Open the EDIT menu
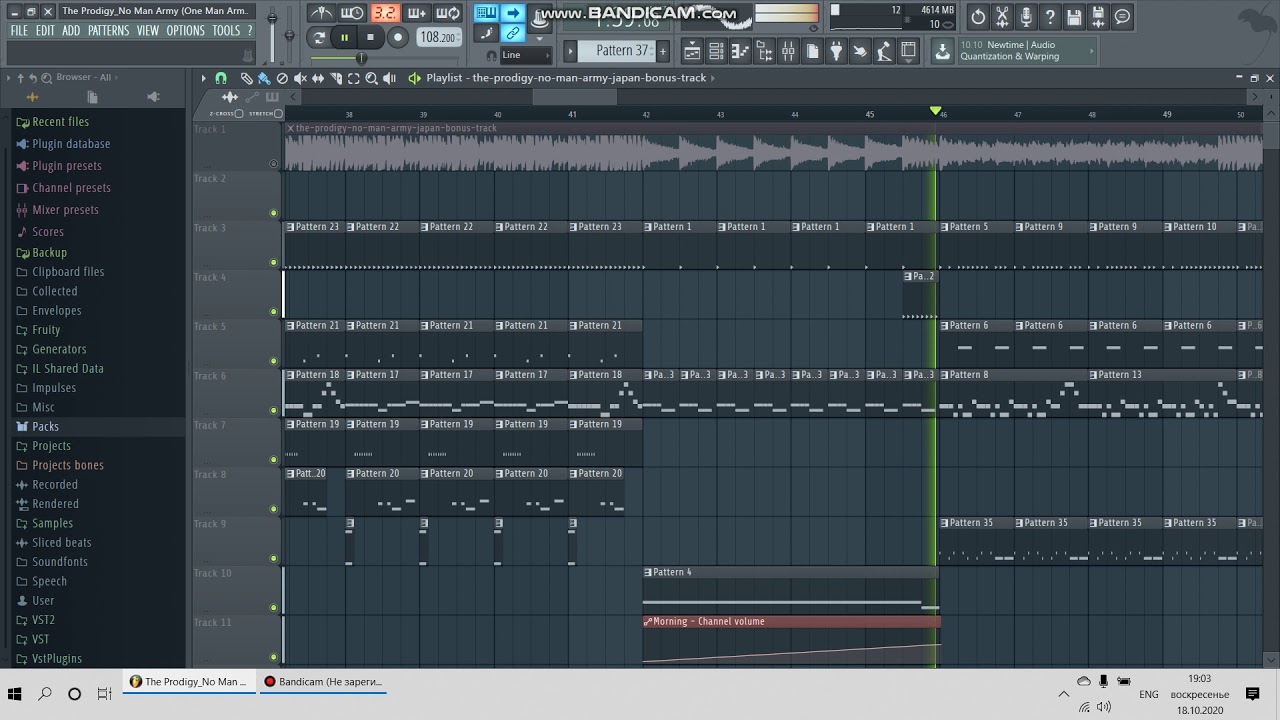1280x720 pixels. (x=45, y=31)
